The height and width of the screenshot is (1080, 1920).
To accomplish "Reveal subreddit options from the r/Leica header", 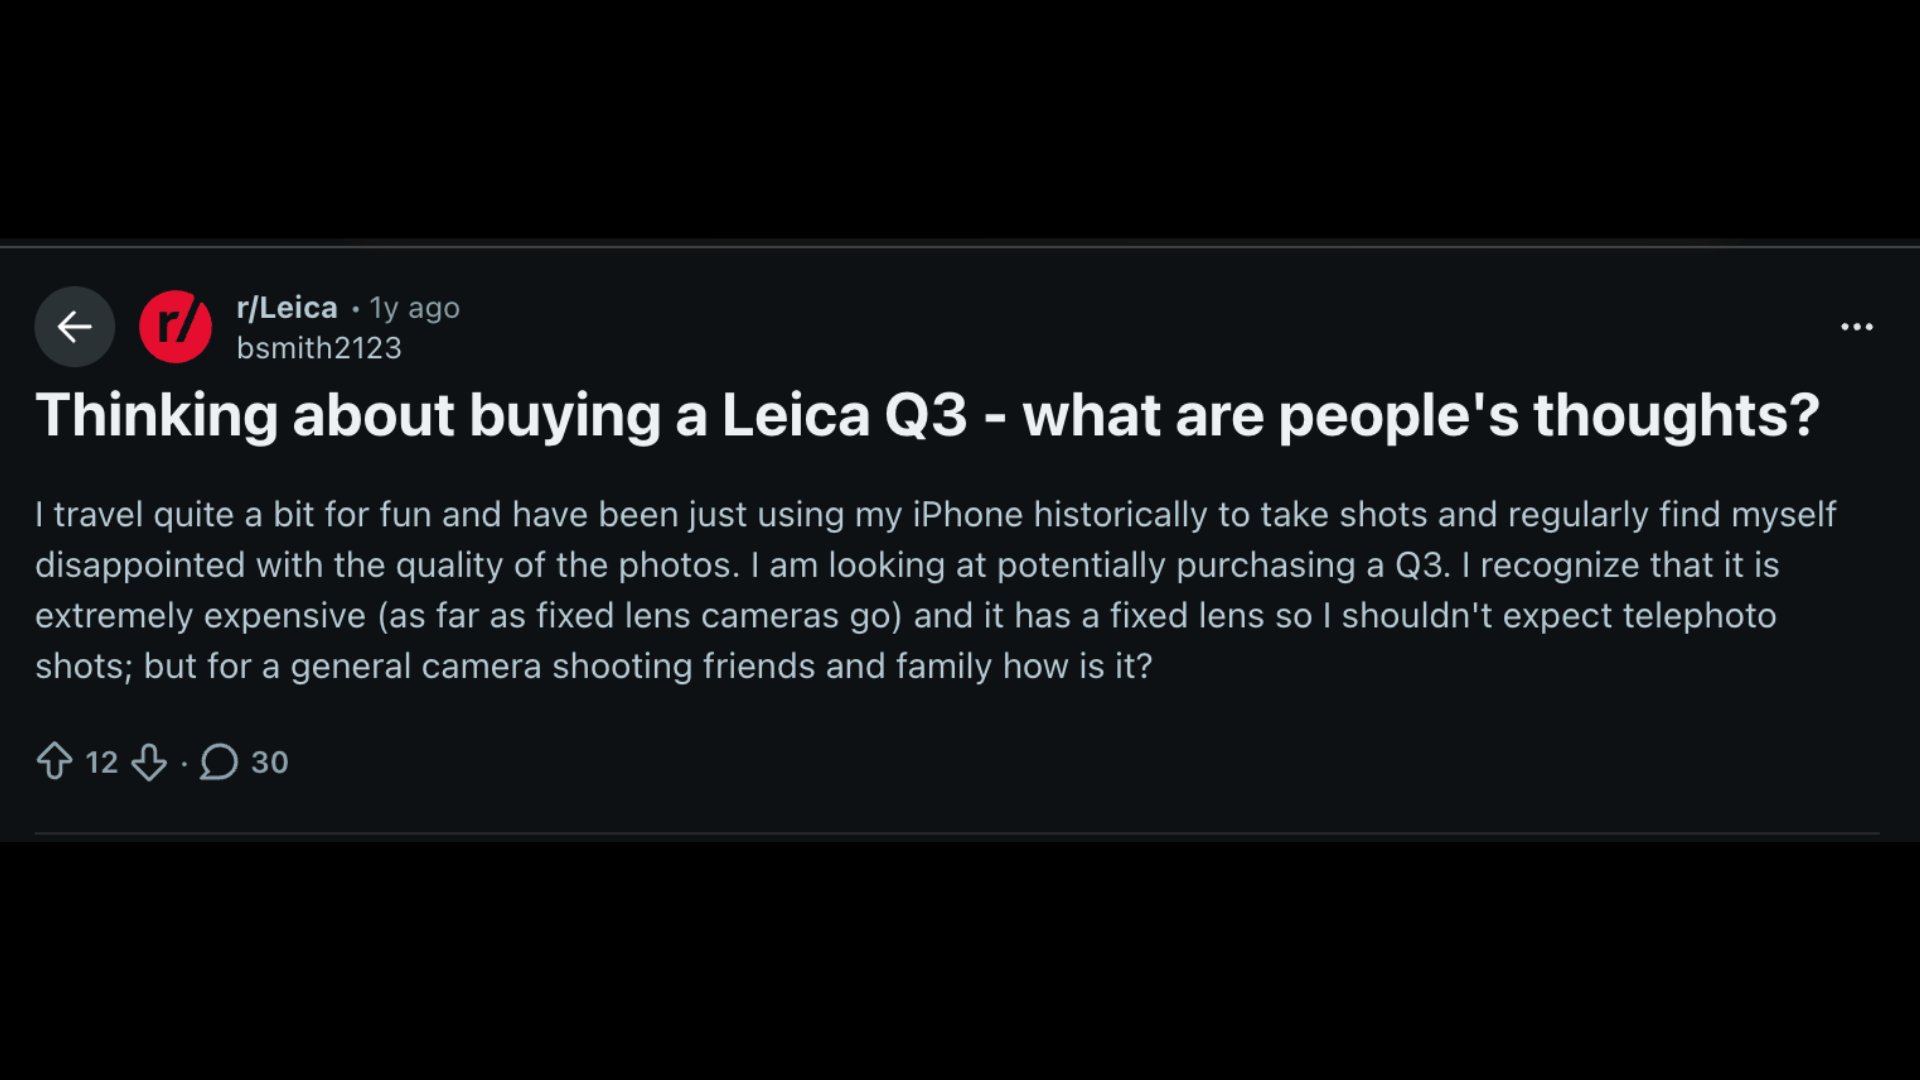I will (x=286, y=308).
